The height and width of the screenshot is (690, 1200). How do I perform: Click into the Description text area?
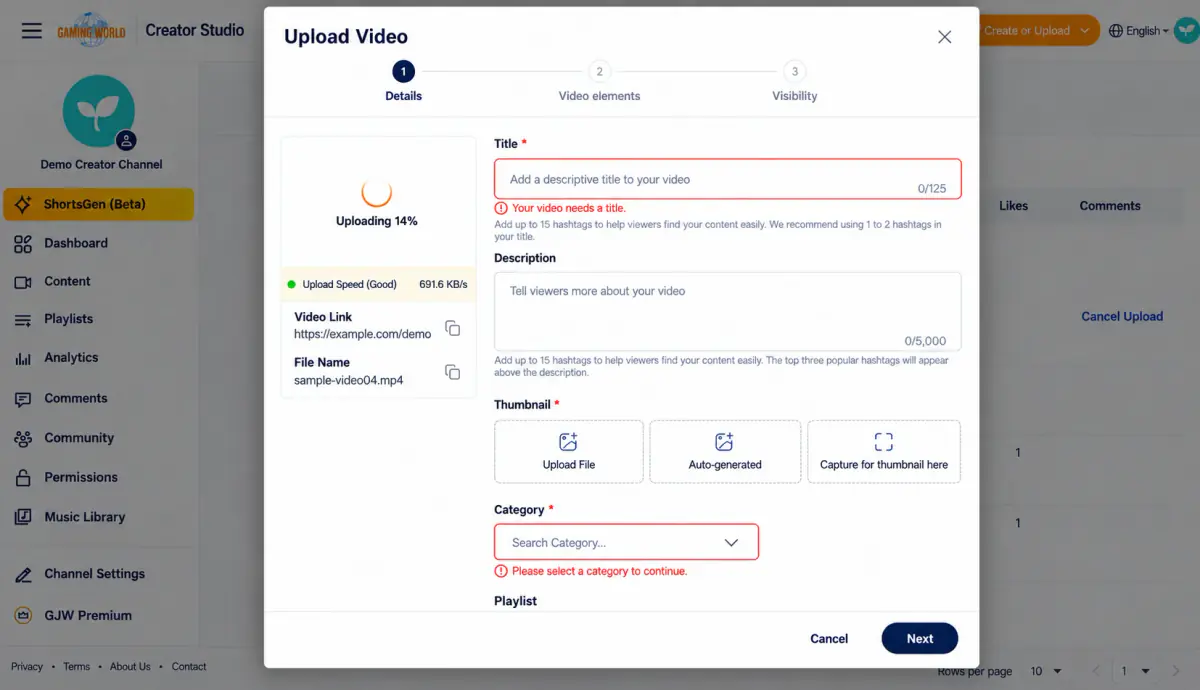point(727,311)
